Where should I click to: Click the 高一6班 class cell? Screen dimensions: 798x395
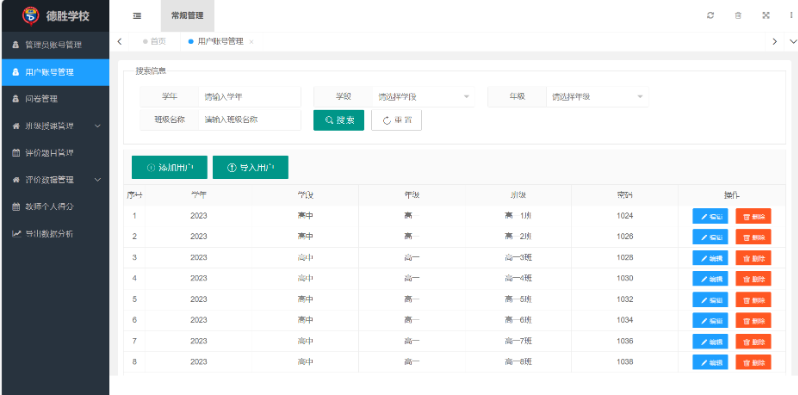(x=518, y=320)
